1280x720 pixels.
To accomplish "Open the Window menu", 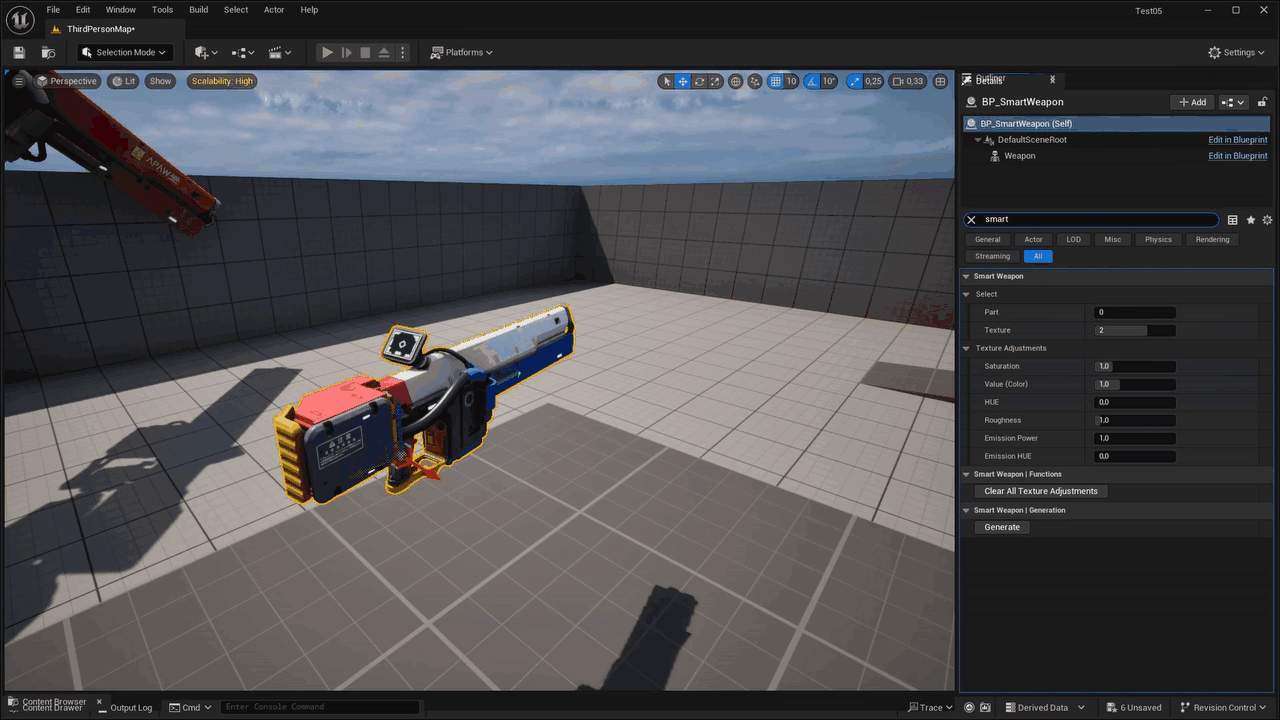I will tap(121, 10).
